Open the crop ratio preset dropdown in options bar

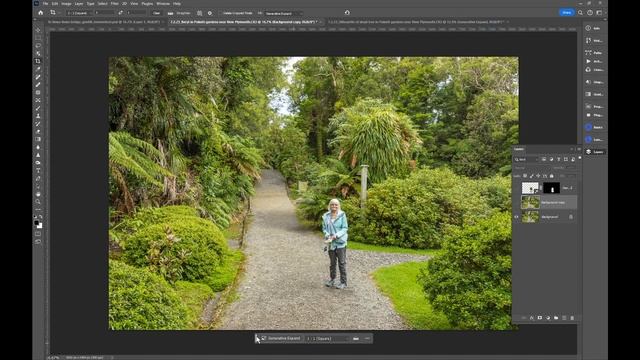point(78,13)
